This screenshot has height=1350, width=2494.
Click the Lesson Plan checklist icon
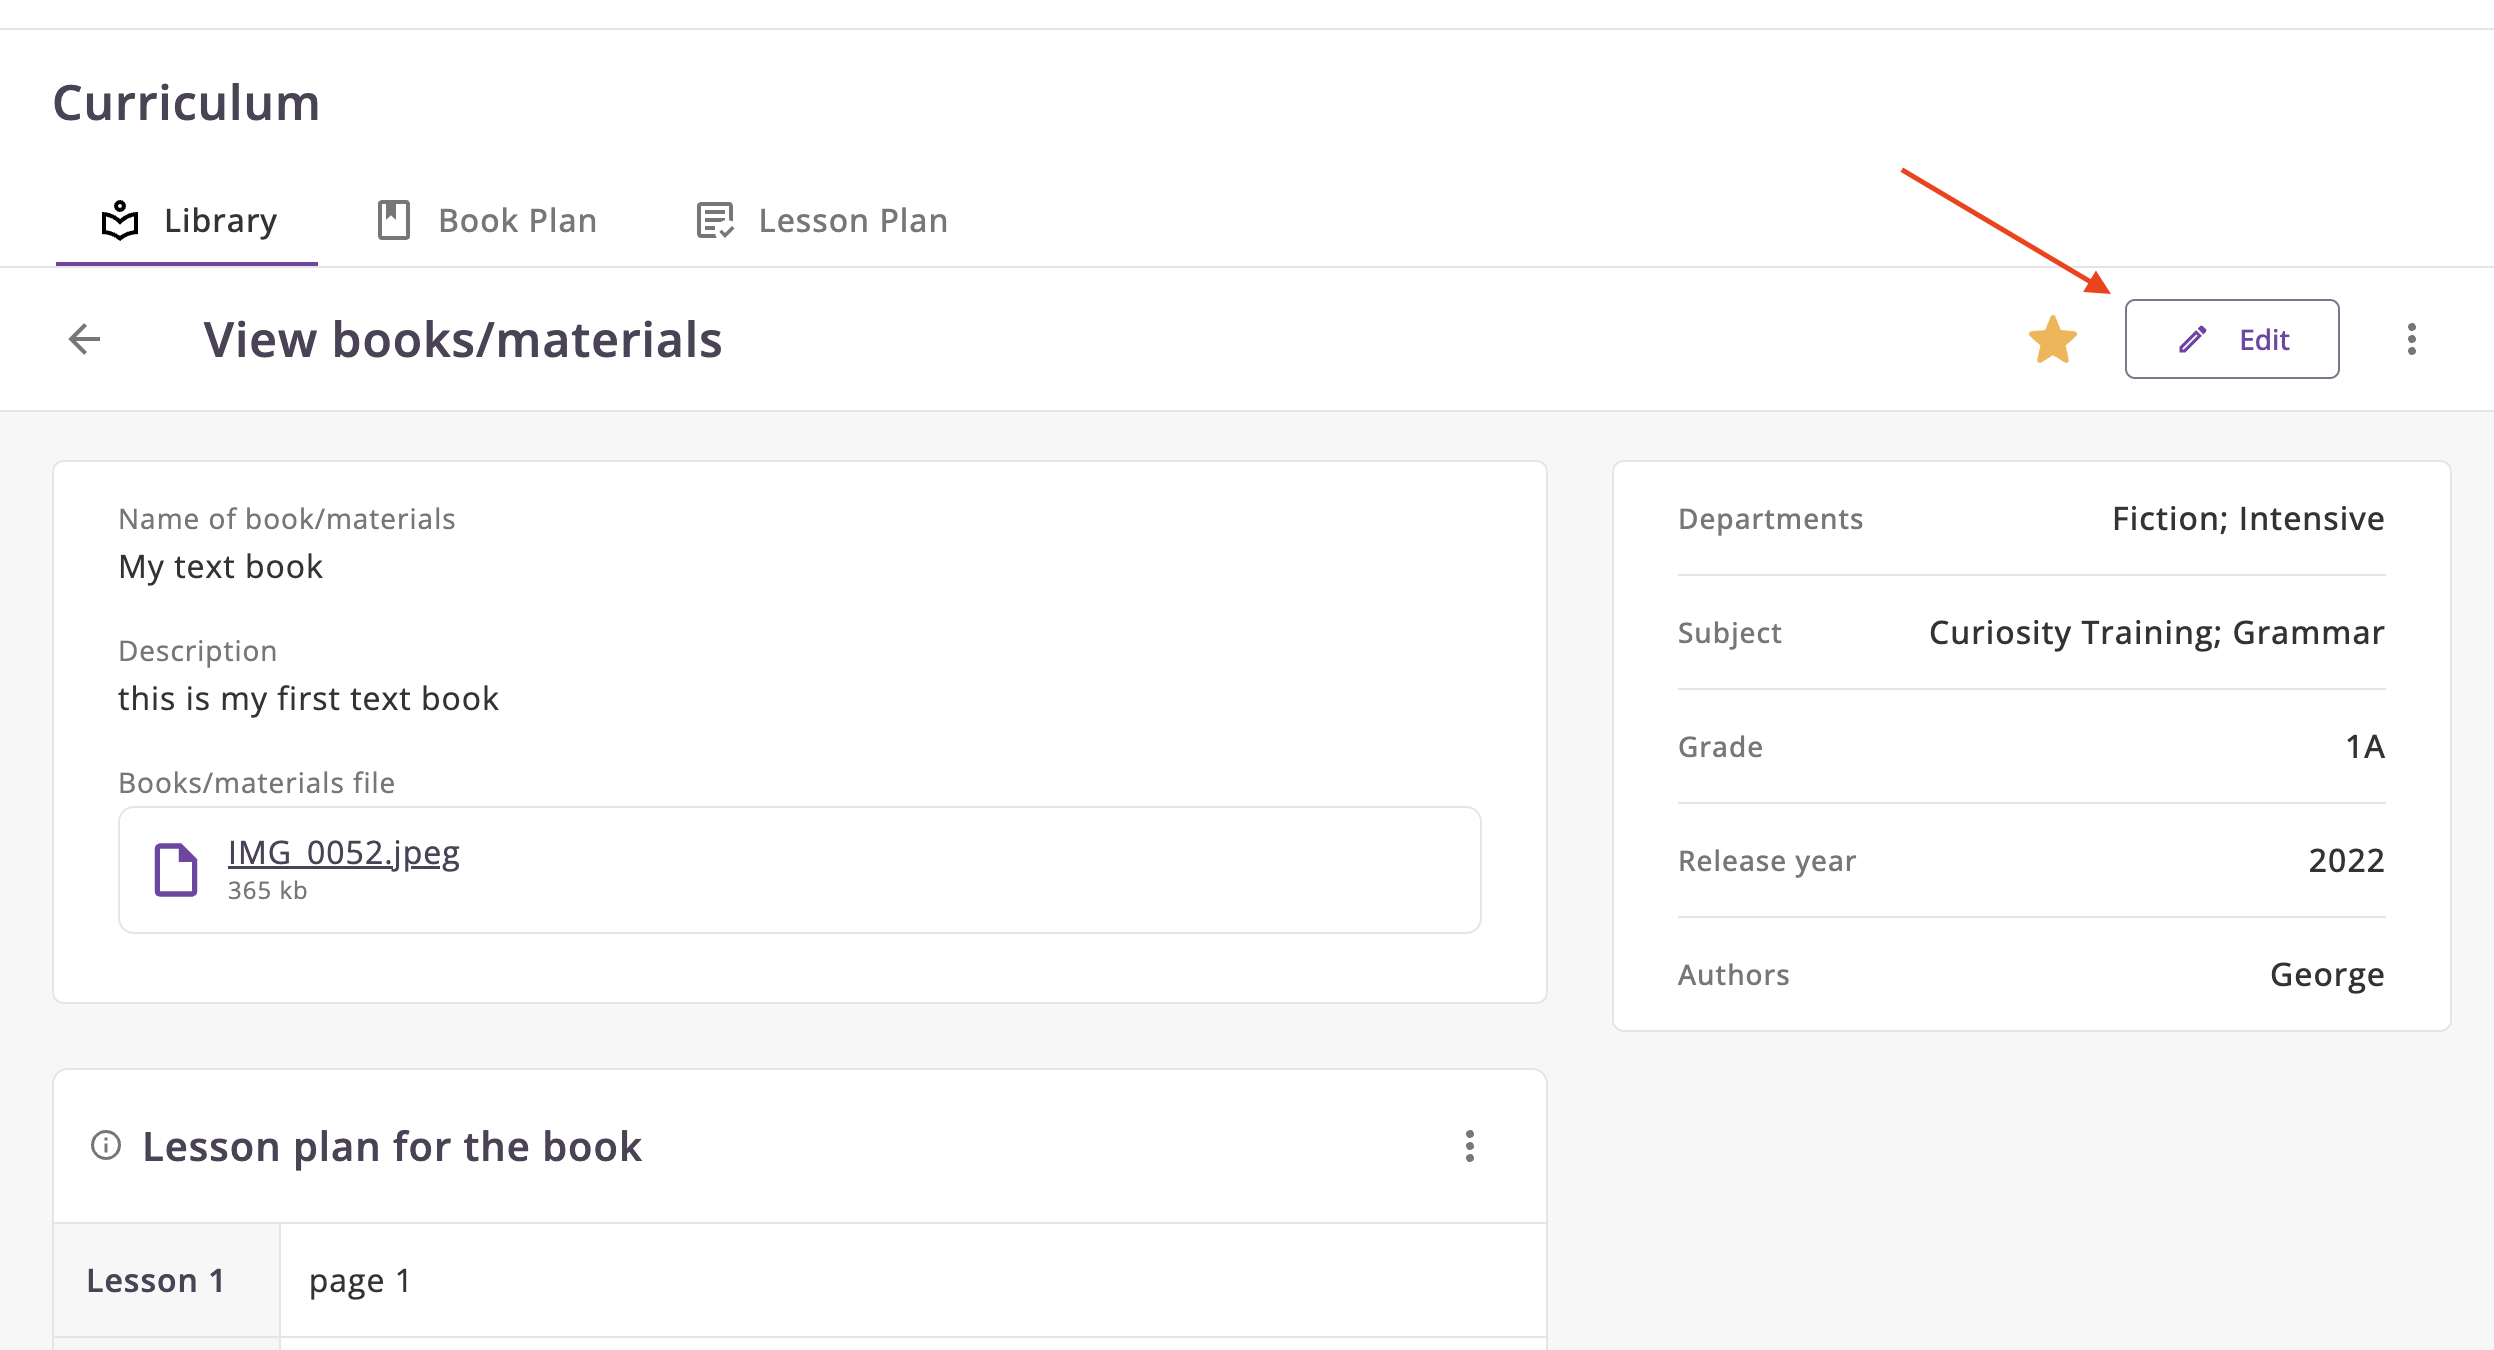(715, 220)
